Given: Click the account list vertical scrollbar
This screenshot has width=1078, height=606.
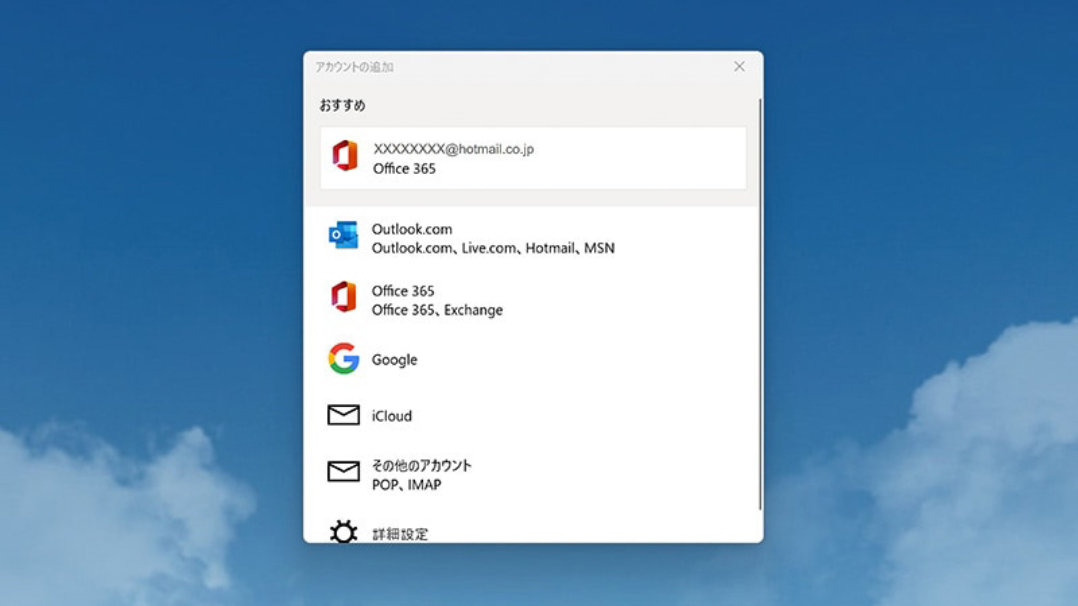Looking at the screenshot, I should [x=760, y=304].
